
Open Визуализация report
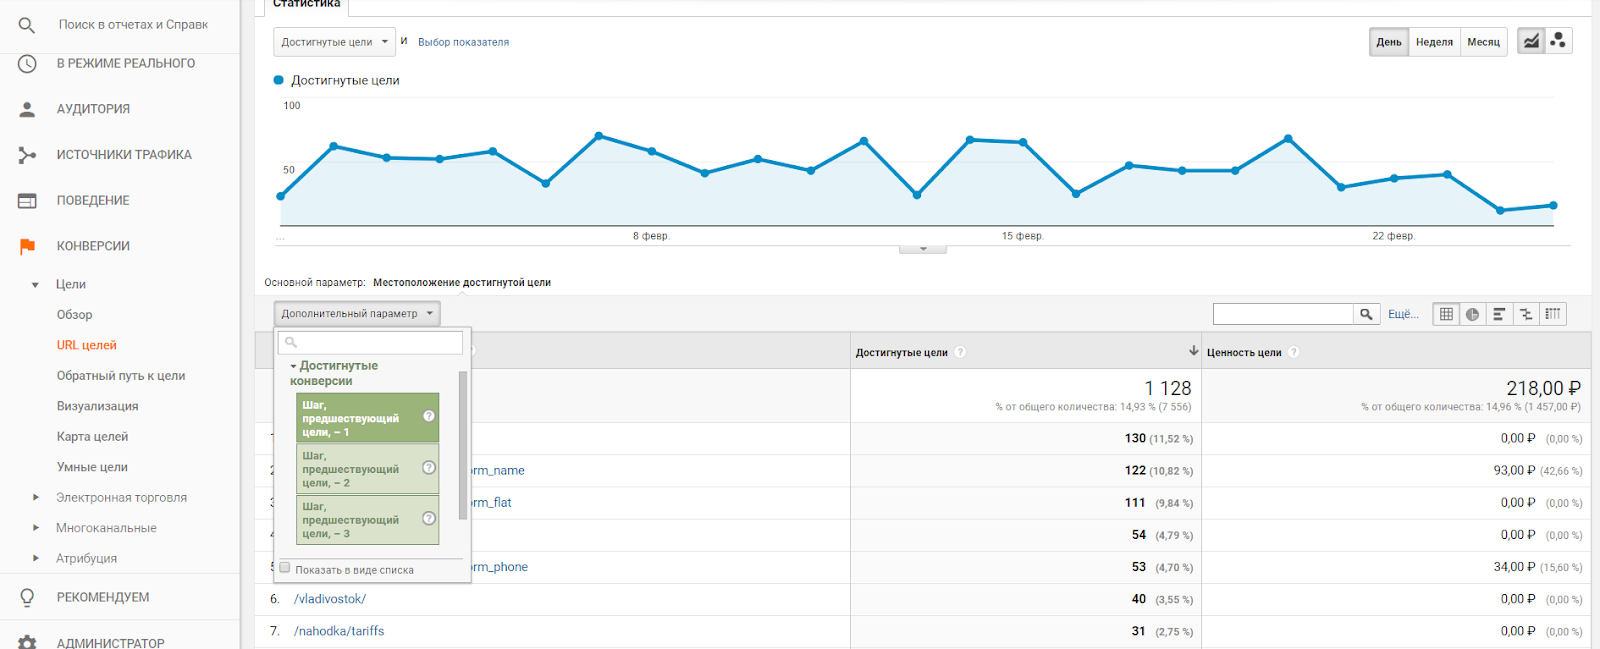[98, 406]
